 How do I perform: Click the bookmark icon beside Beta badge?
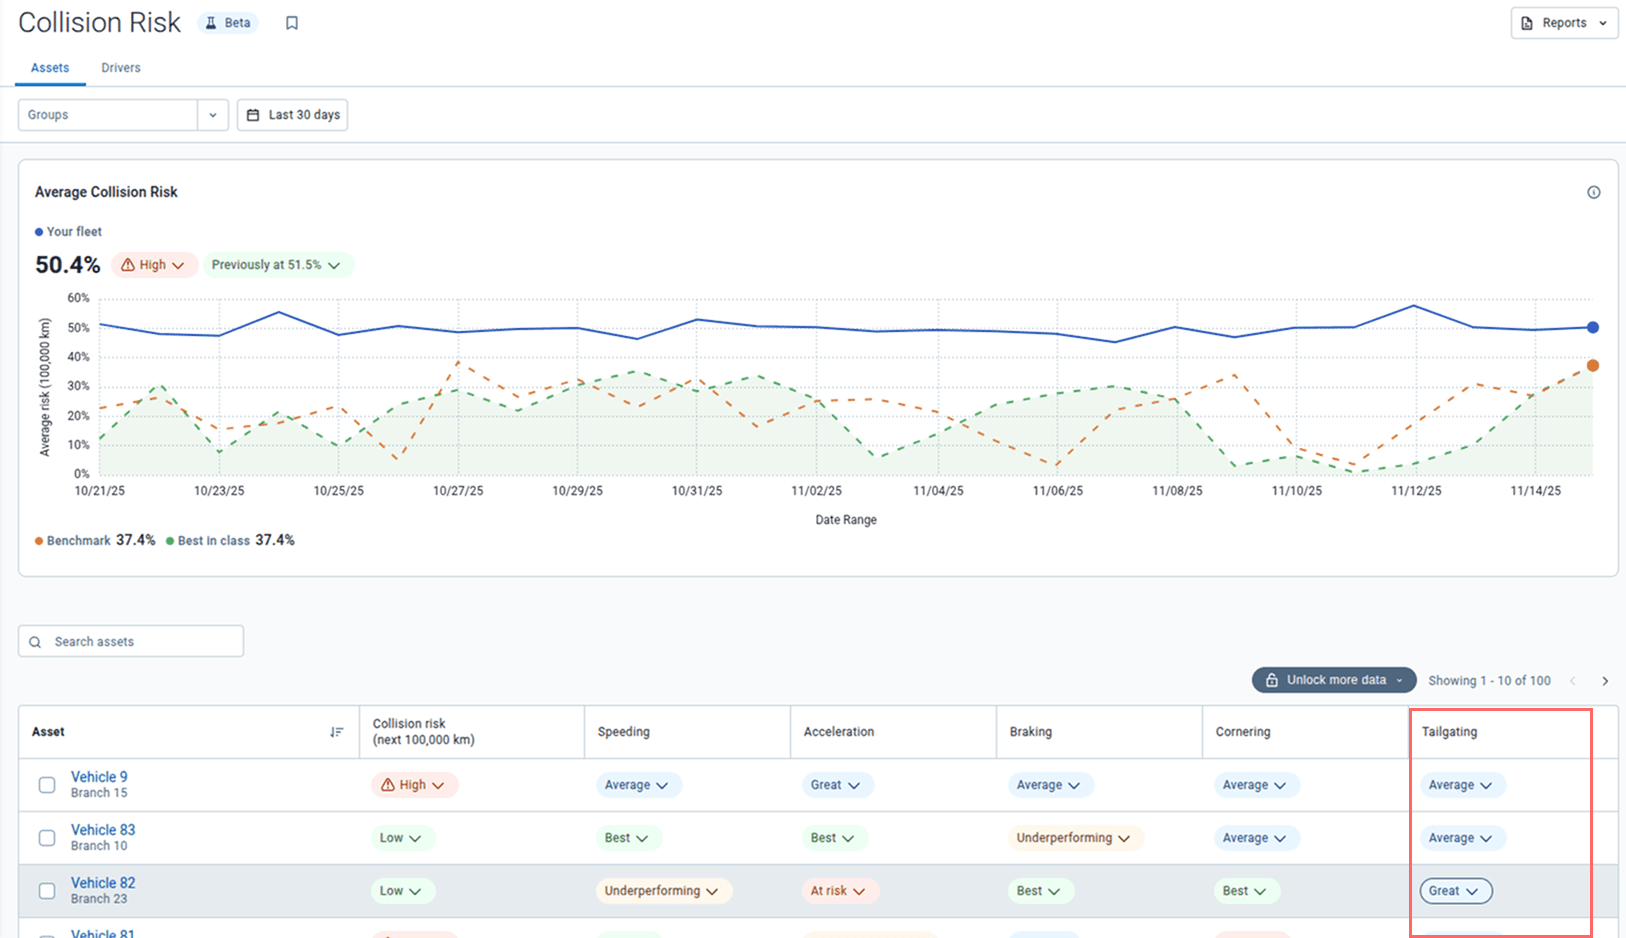(292, 23)
